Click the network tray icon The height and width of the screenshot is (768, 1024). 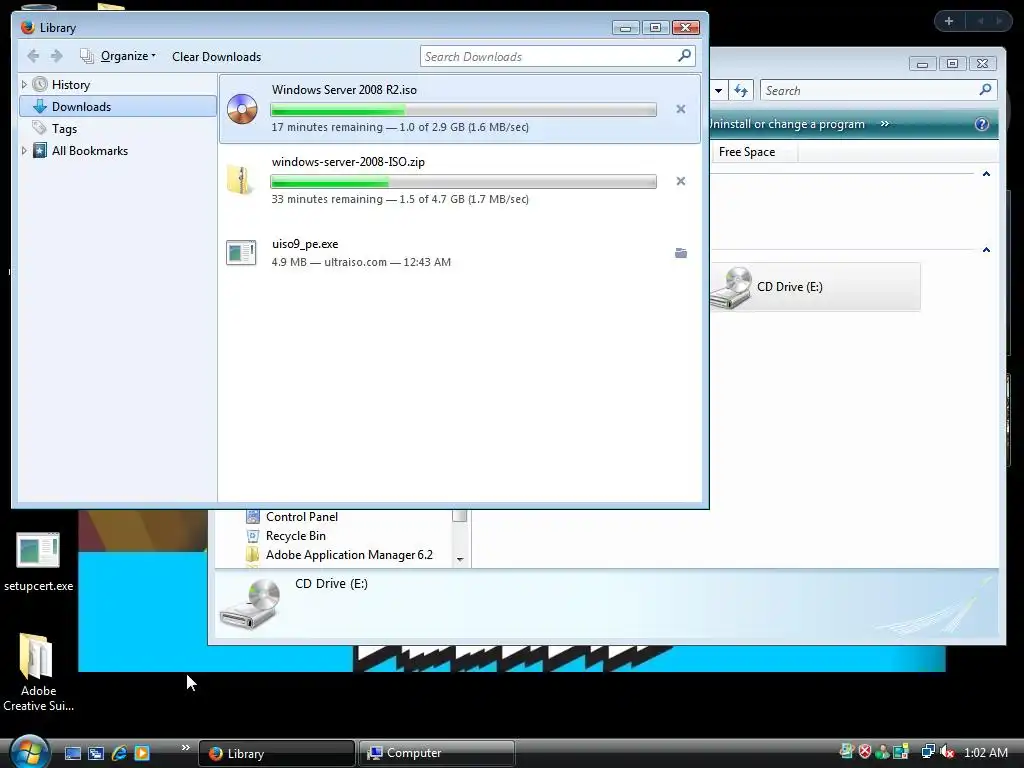point(928,752)
